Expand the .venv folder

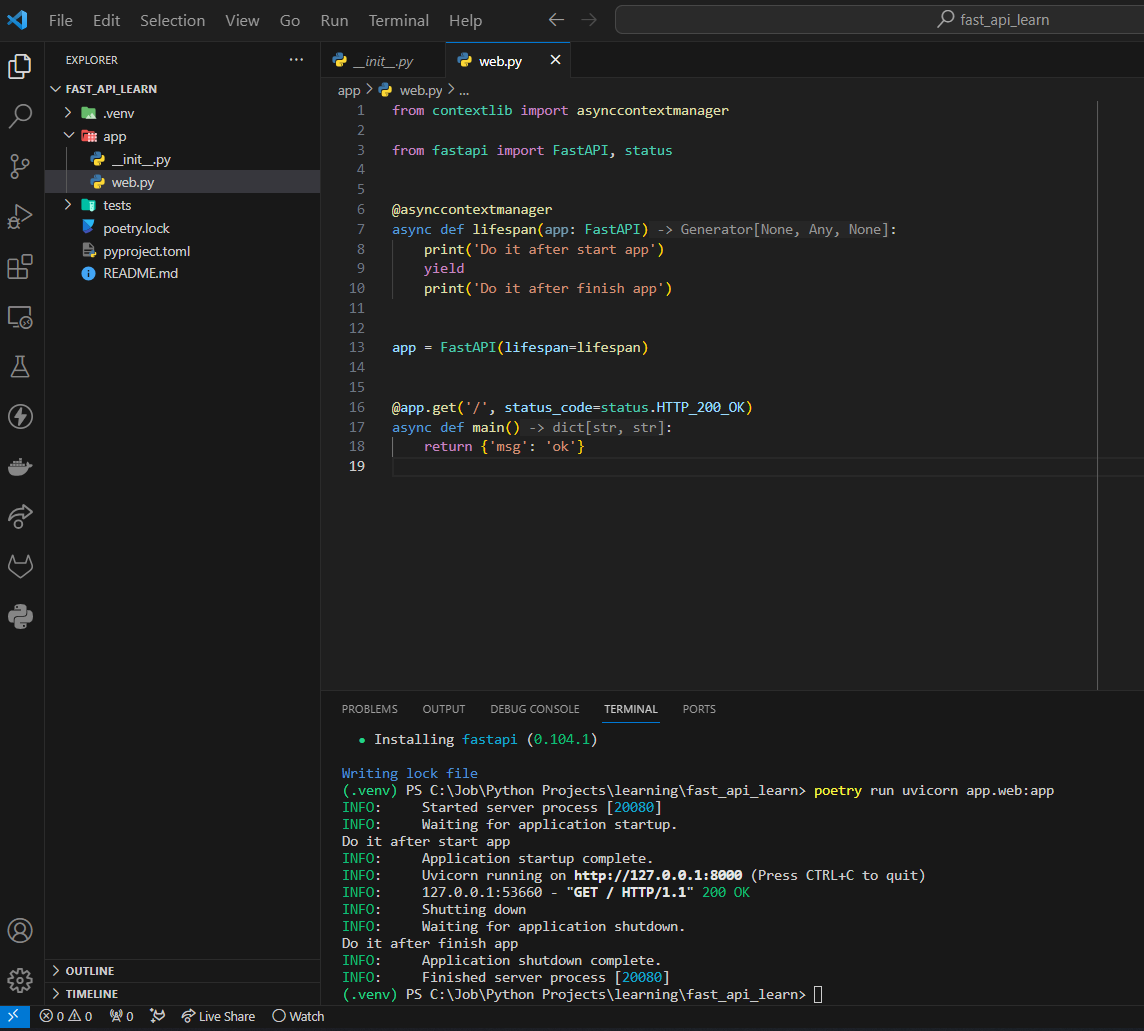(x=116, y=113)
